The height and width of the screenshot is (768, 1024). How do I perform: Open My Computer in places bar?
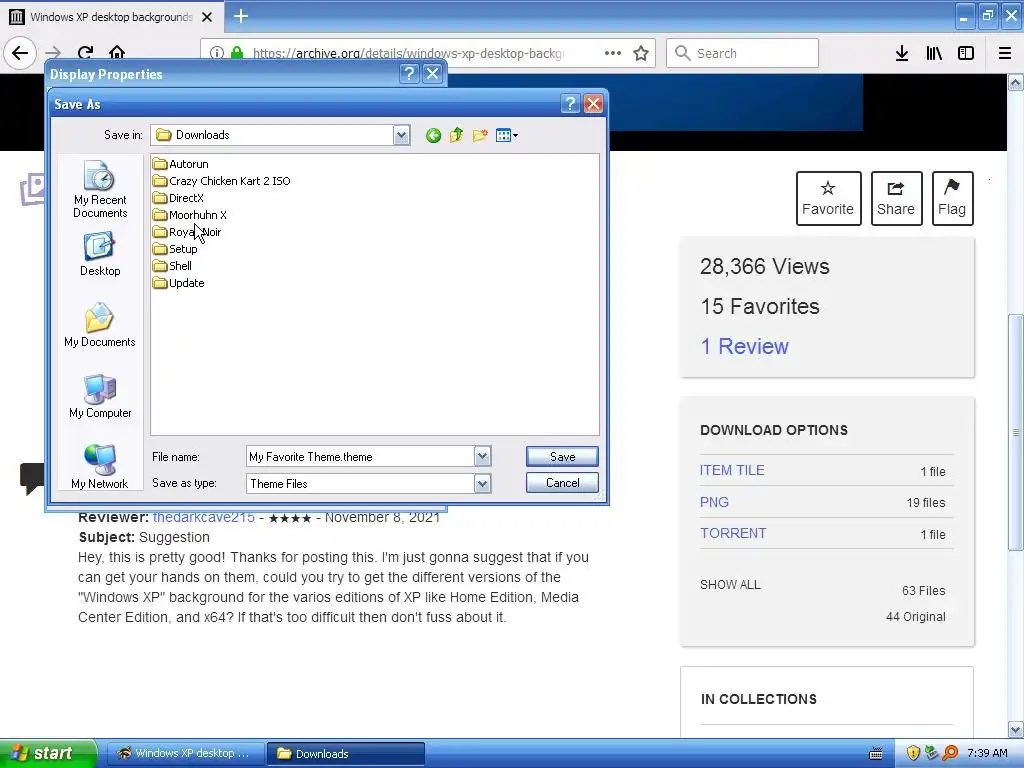point(100,396)
